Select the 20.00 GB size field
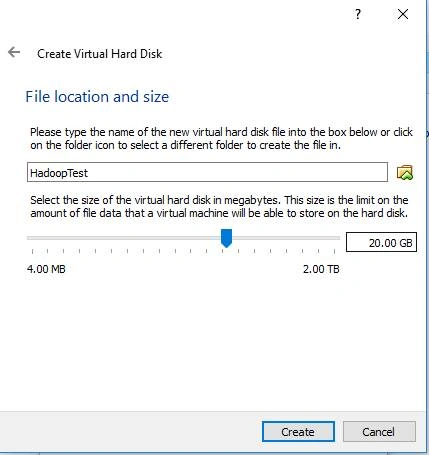The image size is (429, 455). (381, 242)
